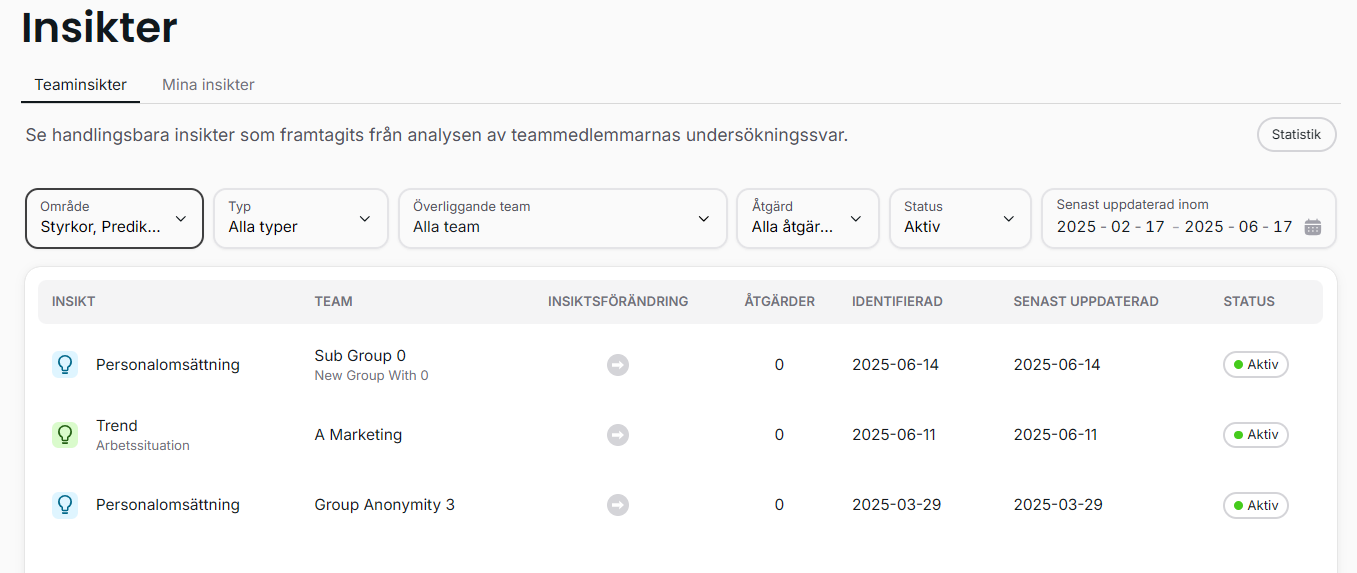Click the lightbulb icon for Sub Group 0 insight
The image size is (1357, 573).
tap(65, 365)
